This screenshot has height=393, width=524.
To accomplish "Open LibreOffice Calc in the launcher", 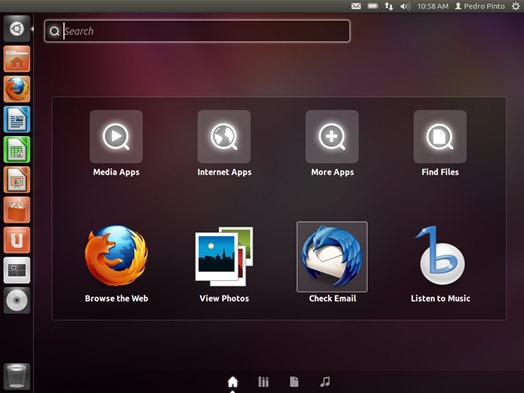I will click(17, 149).
